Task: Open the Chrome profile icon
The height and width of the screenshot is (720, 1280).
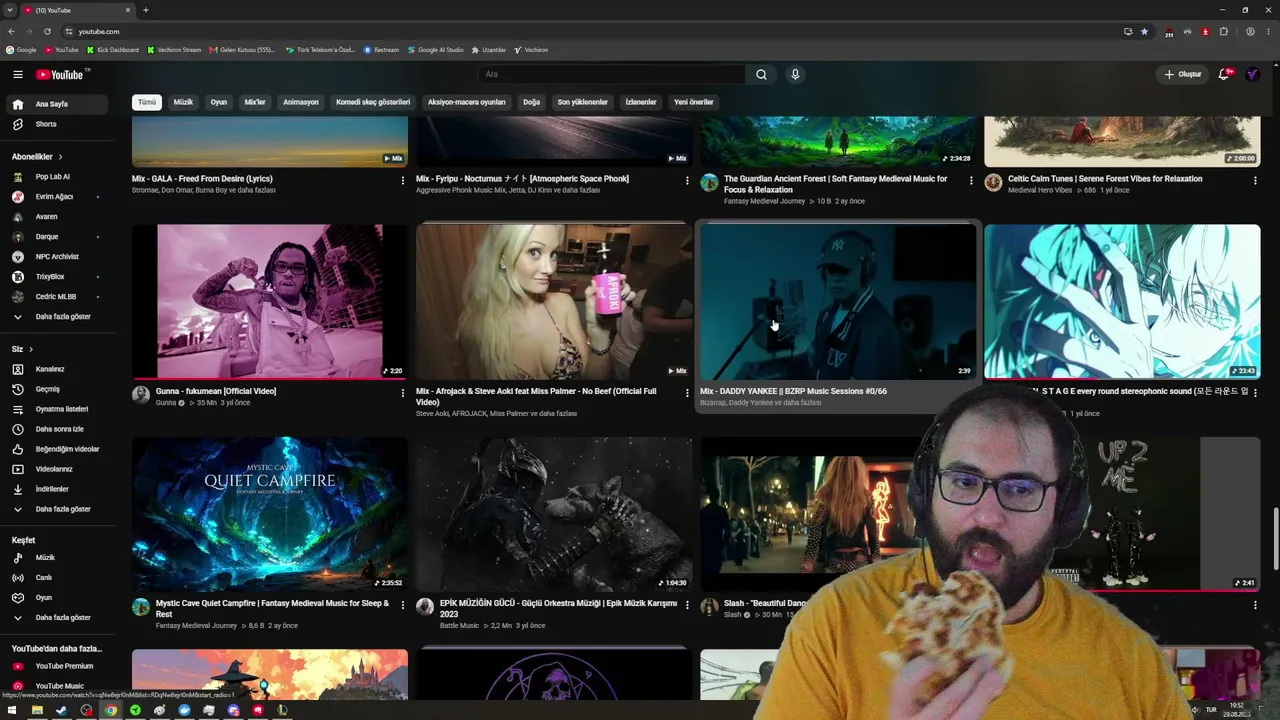Action: click(x=1250, y=31)
